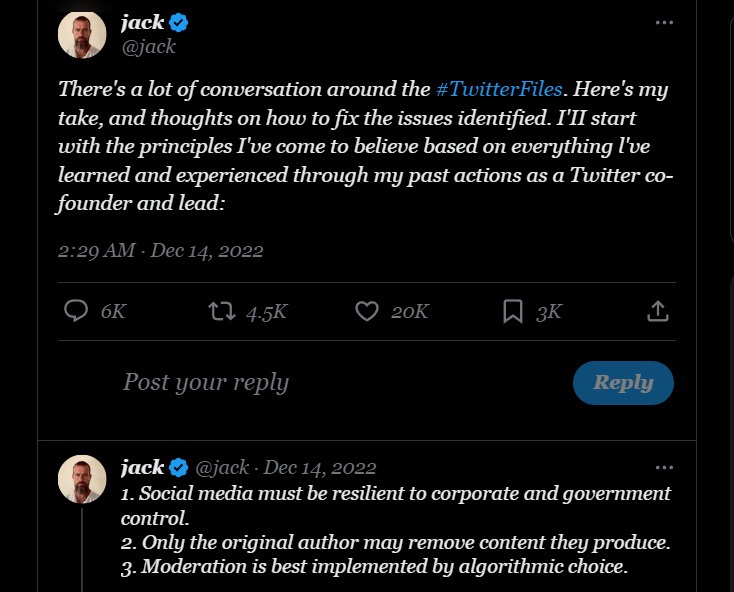This screenshot has height=592, width=734.
Task: Click jack's profile photo on the threaded reply
Action: tap(82, 480)
